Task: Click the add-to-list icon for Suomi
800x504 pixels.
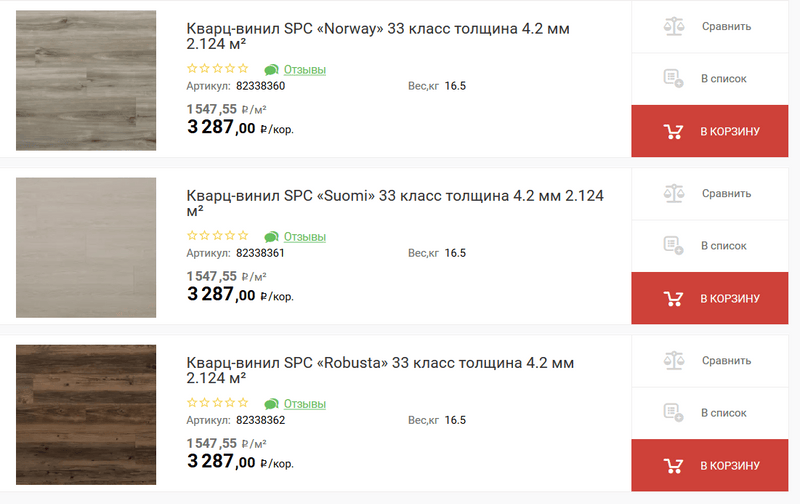Action: [x=673, y=245]
